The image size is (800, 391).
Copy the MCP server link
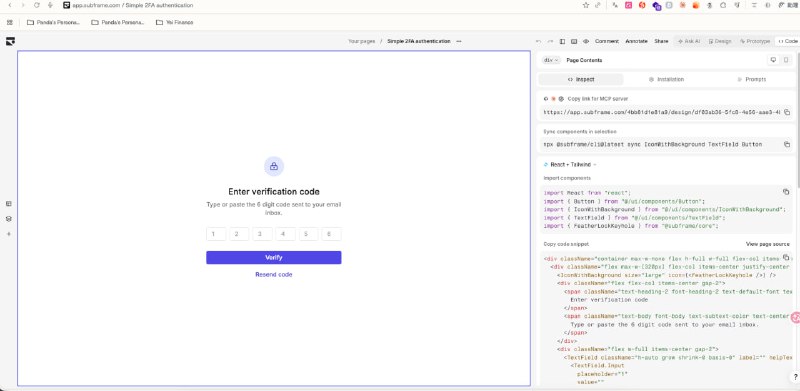(787, 112)
